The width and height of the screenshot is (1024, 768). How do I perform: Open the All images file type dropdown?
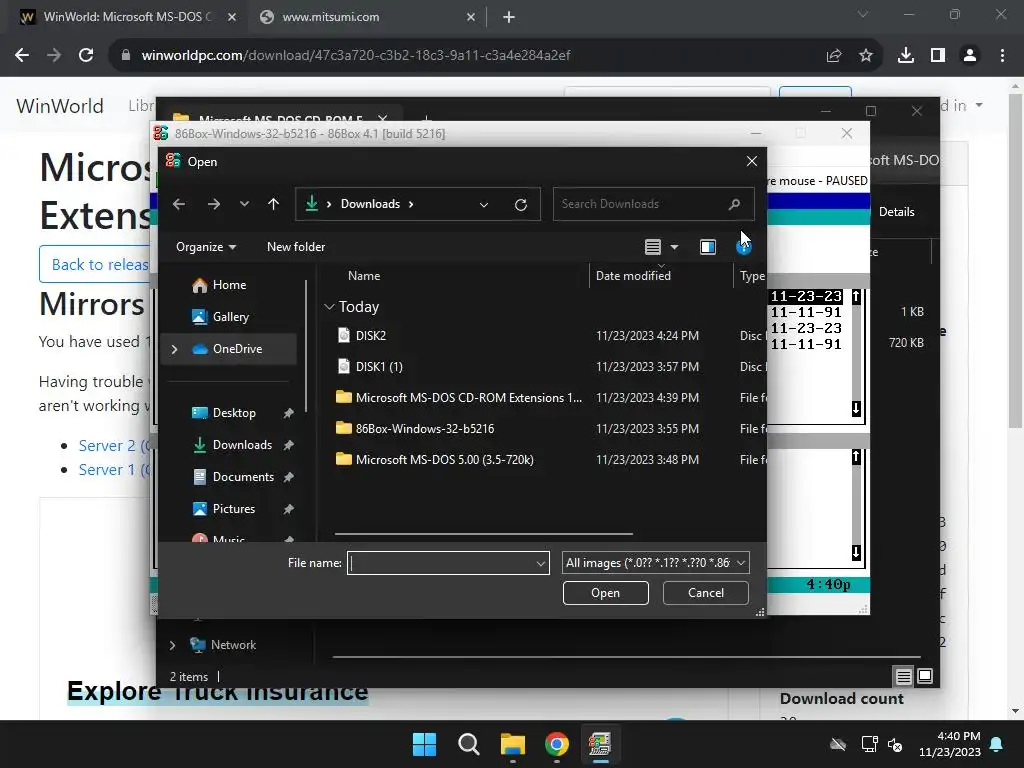(656, 563)
